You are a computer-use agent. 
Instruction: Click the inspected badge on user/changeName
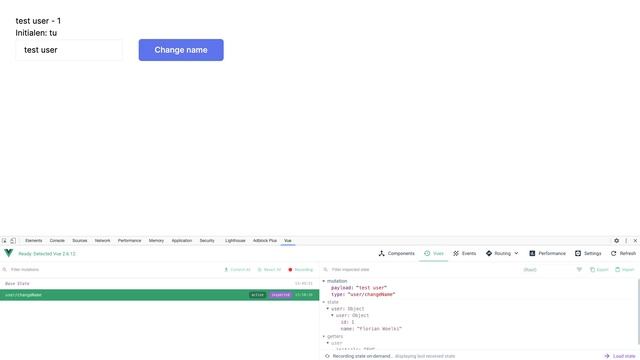point(280,295)
